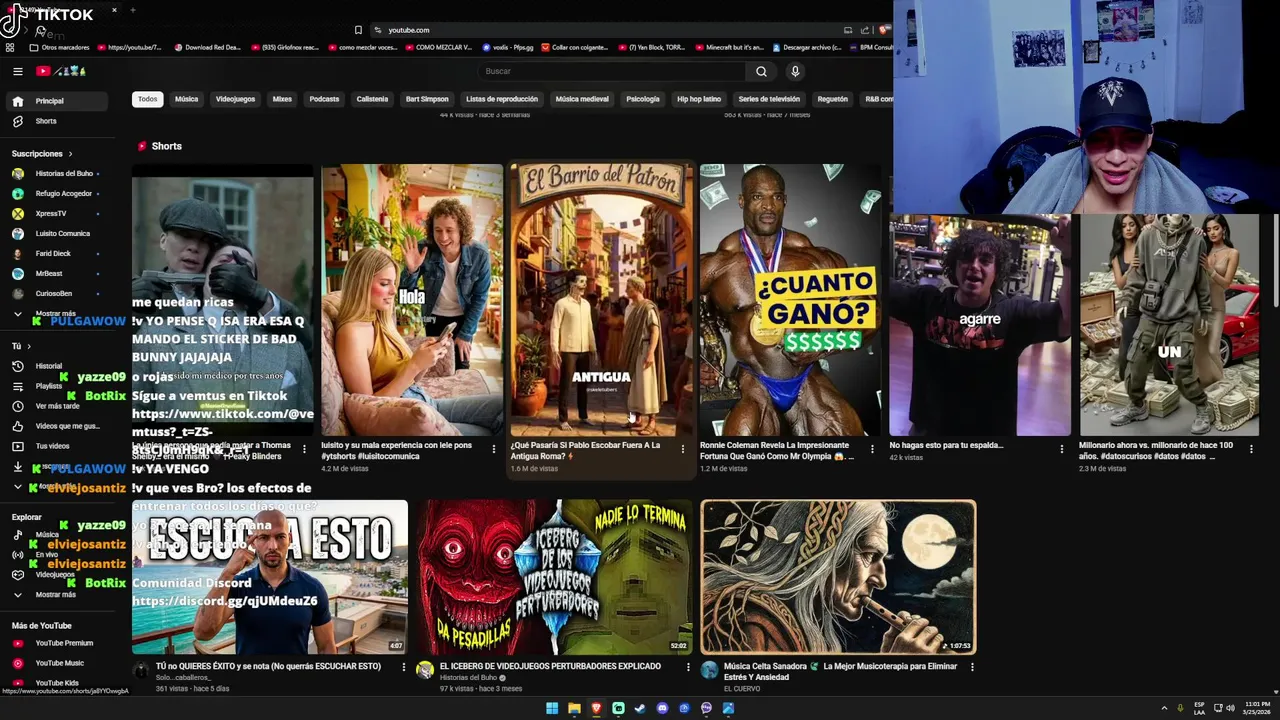The image size is (1280, 720).
Task: Expand the Suscripciones section chevron
Action: (x=70, y=154)
